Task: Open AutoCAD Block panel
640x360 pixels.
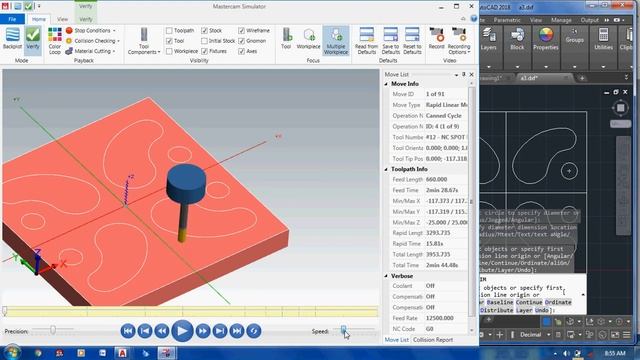Action: pos(517,40)
